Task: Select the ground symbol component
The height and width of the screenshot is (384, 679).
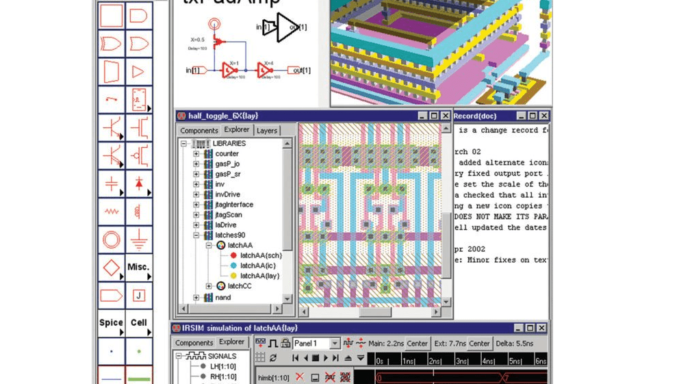Action: (x=139, y=239)
